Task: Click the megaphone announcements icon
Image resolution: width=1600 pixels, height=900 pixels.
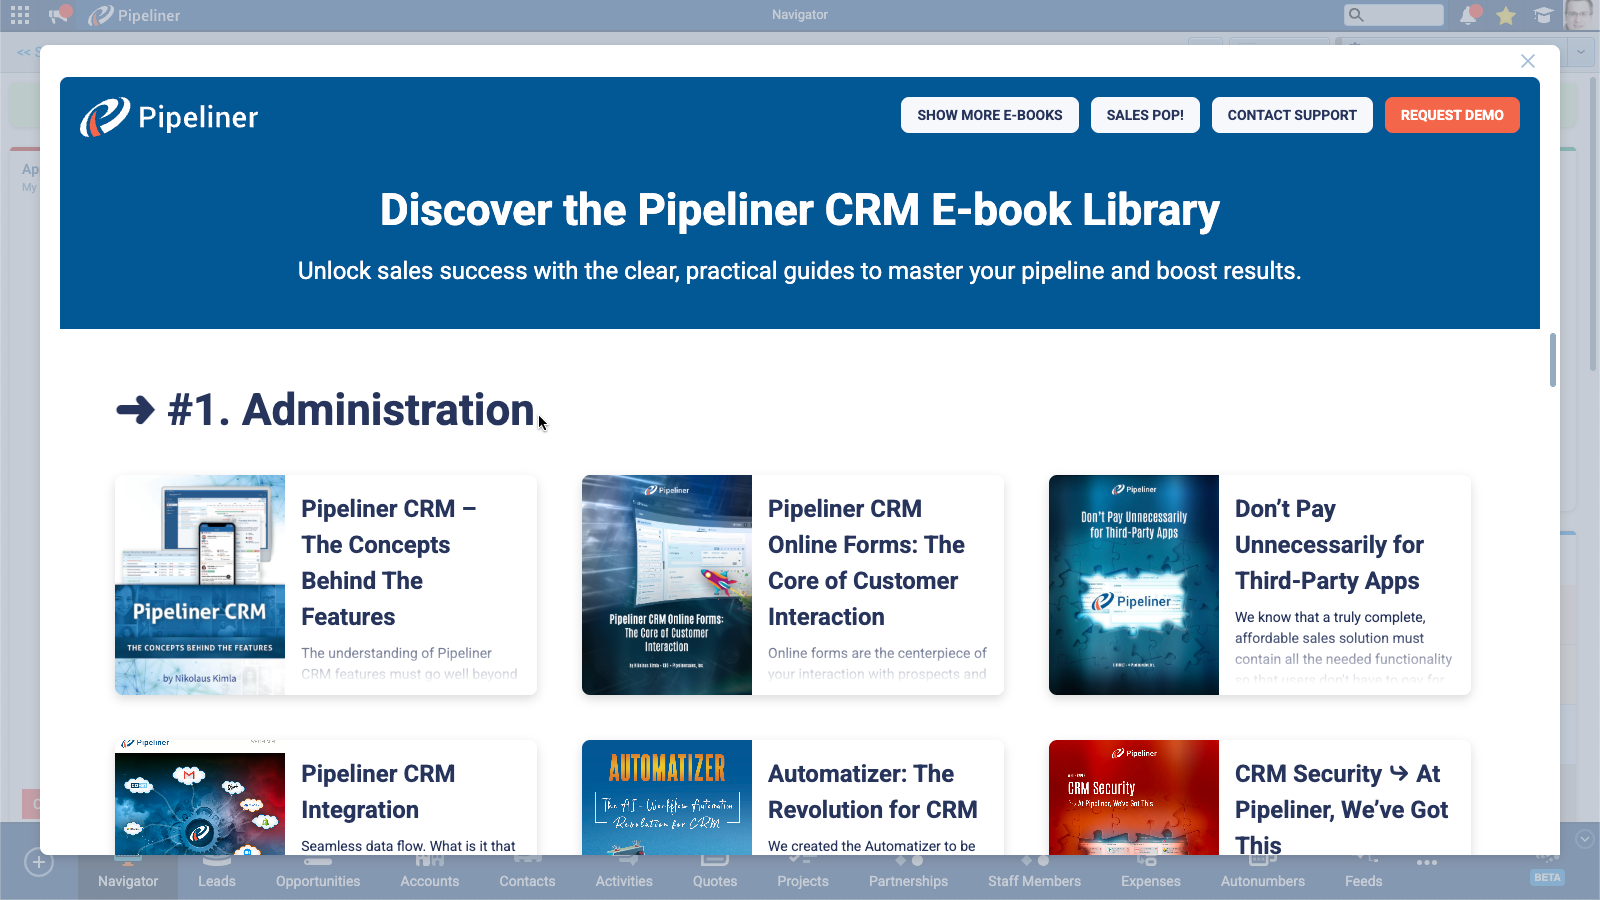Action: [60, 15]
